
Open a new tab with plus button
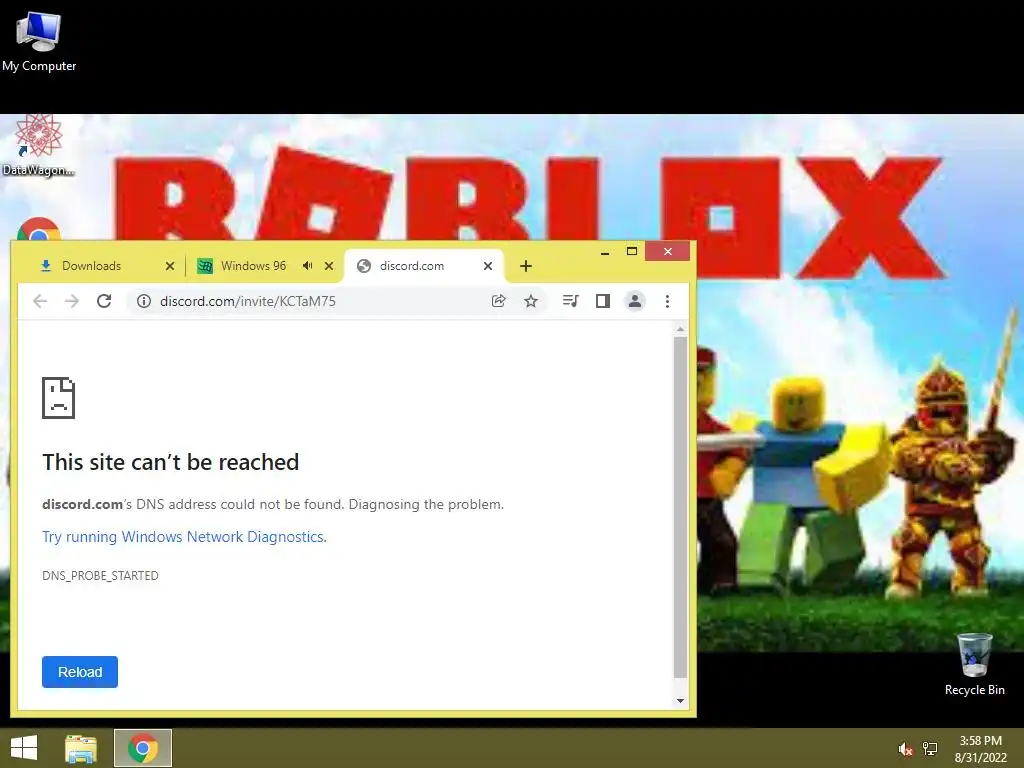pos(526,266)
